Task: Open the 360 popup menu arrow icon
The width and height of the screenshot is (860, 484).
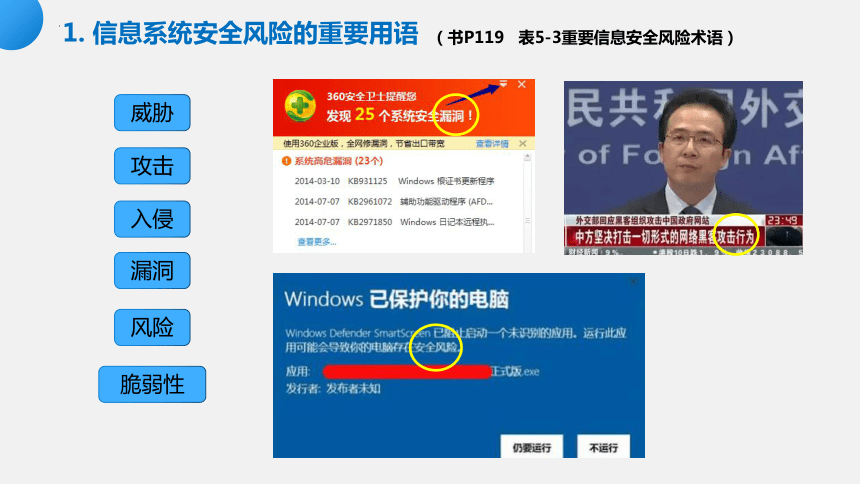Action: 503,84
